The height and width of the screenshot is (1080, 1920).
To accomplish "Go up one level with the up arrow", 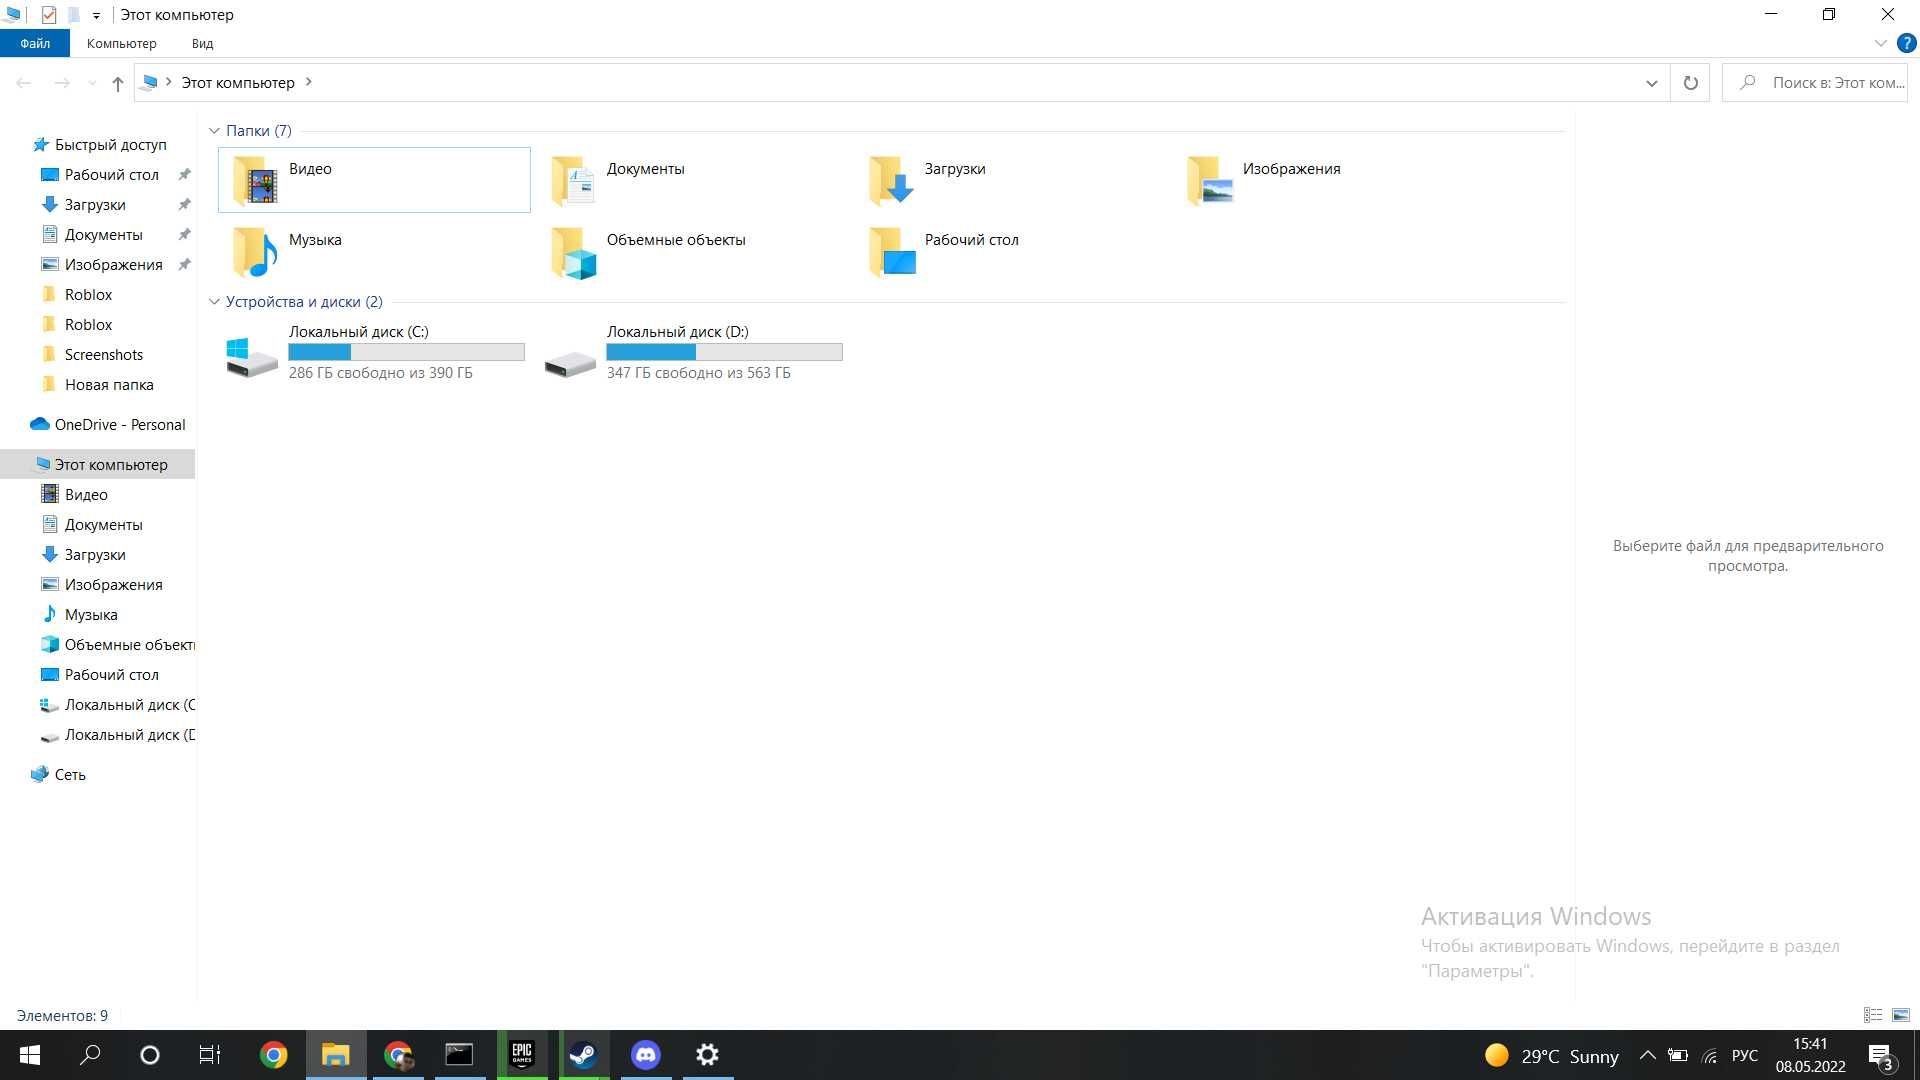I will (x=118, y=83).
